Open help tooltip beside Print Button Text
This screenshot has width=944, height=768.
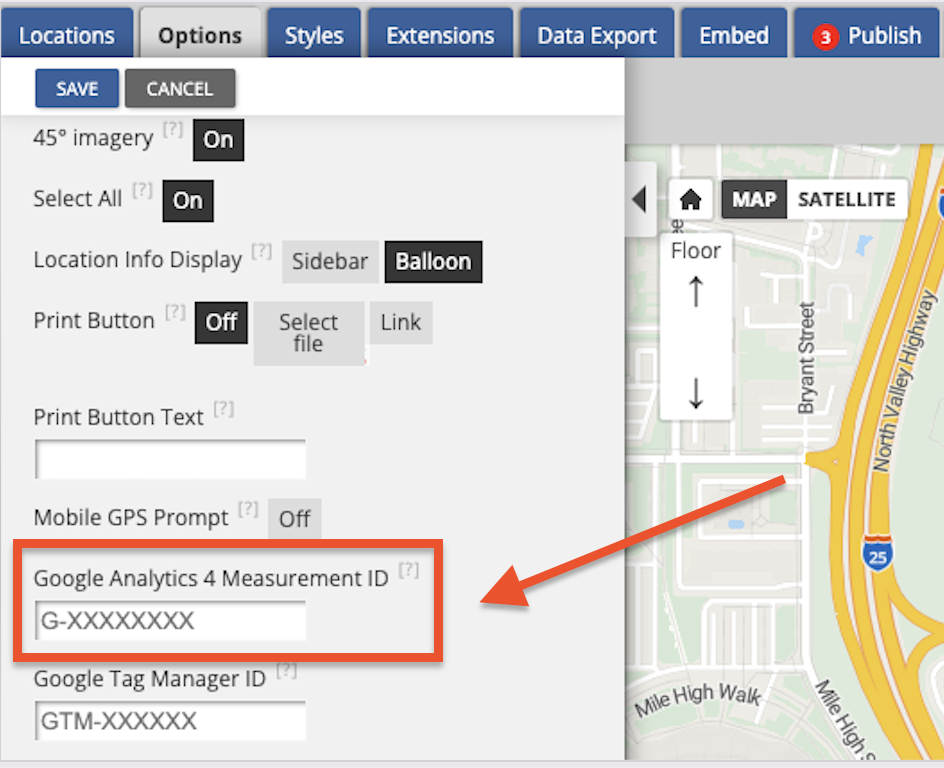pos(224,408)
